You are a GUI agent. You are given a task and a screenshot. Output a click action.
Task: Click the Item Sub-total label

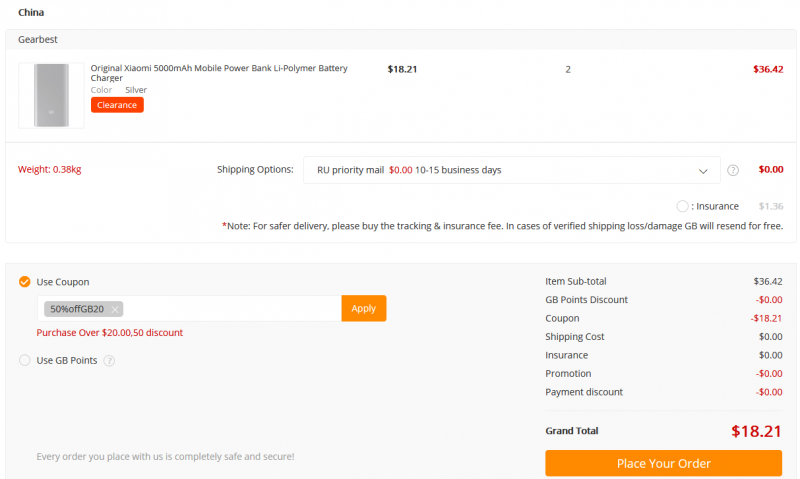tap(576, 281)
